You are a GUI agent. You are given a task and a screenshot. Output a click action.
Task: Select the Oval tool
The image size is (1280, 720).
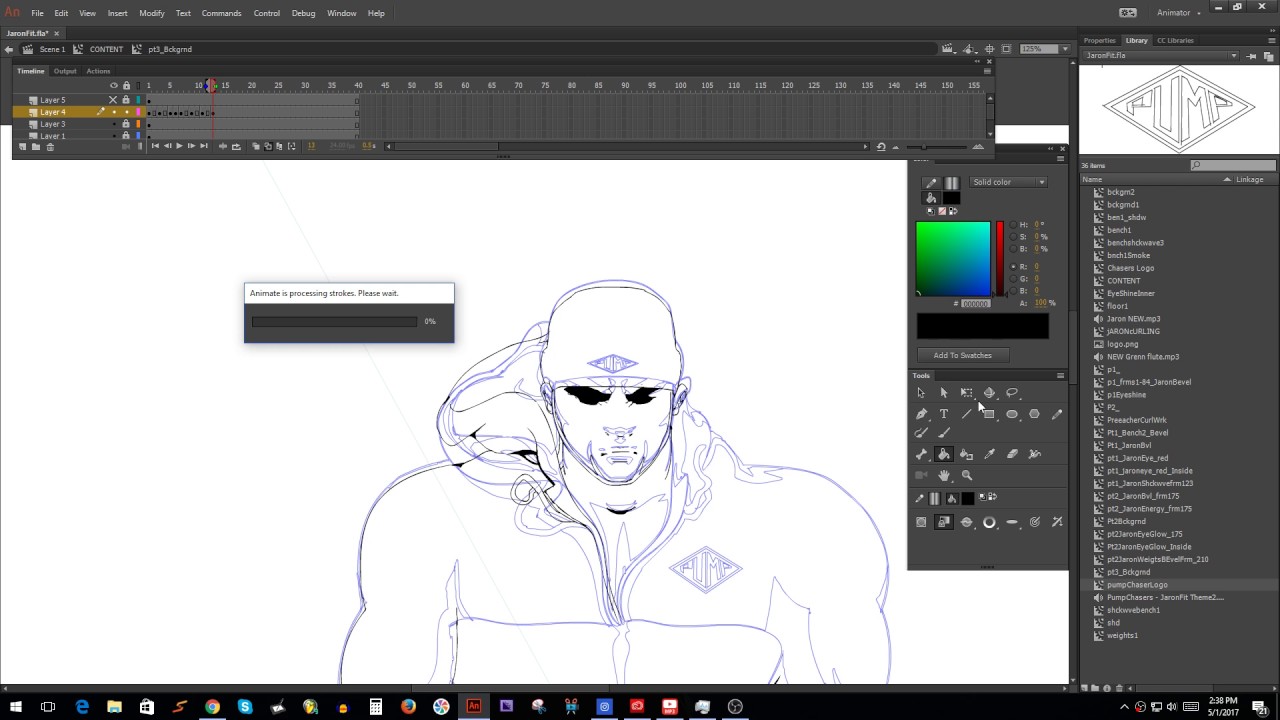1012,414
